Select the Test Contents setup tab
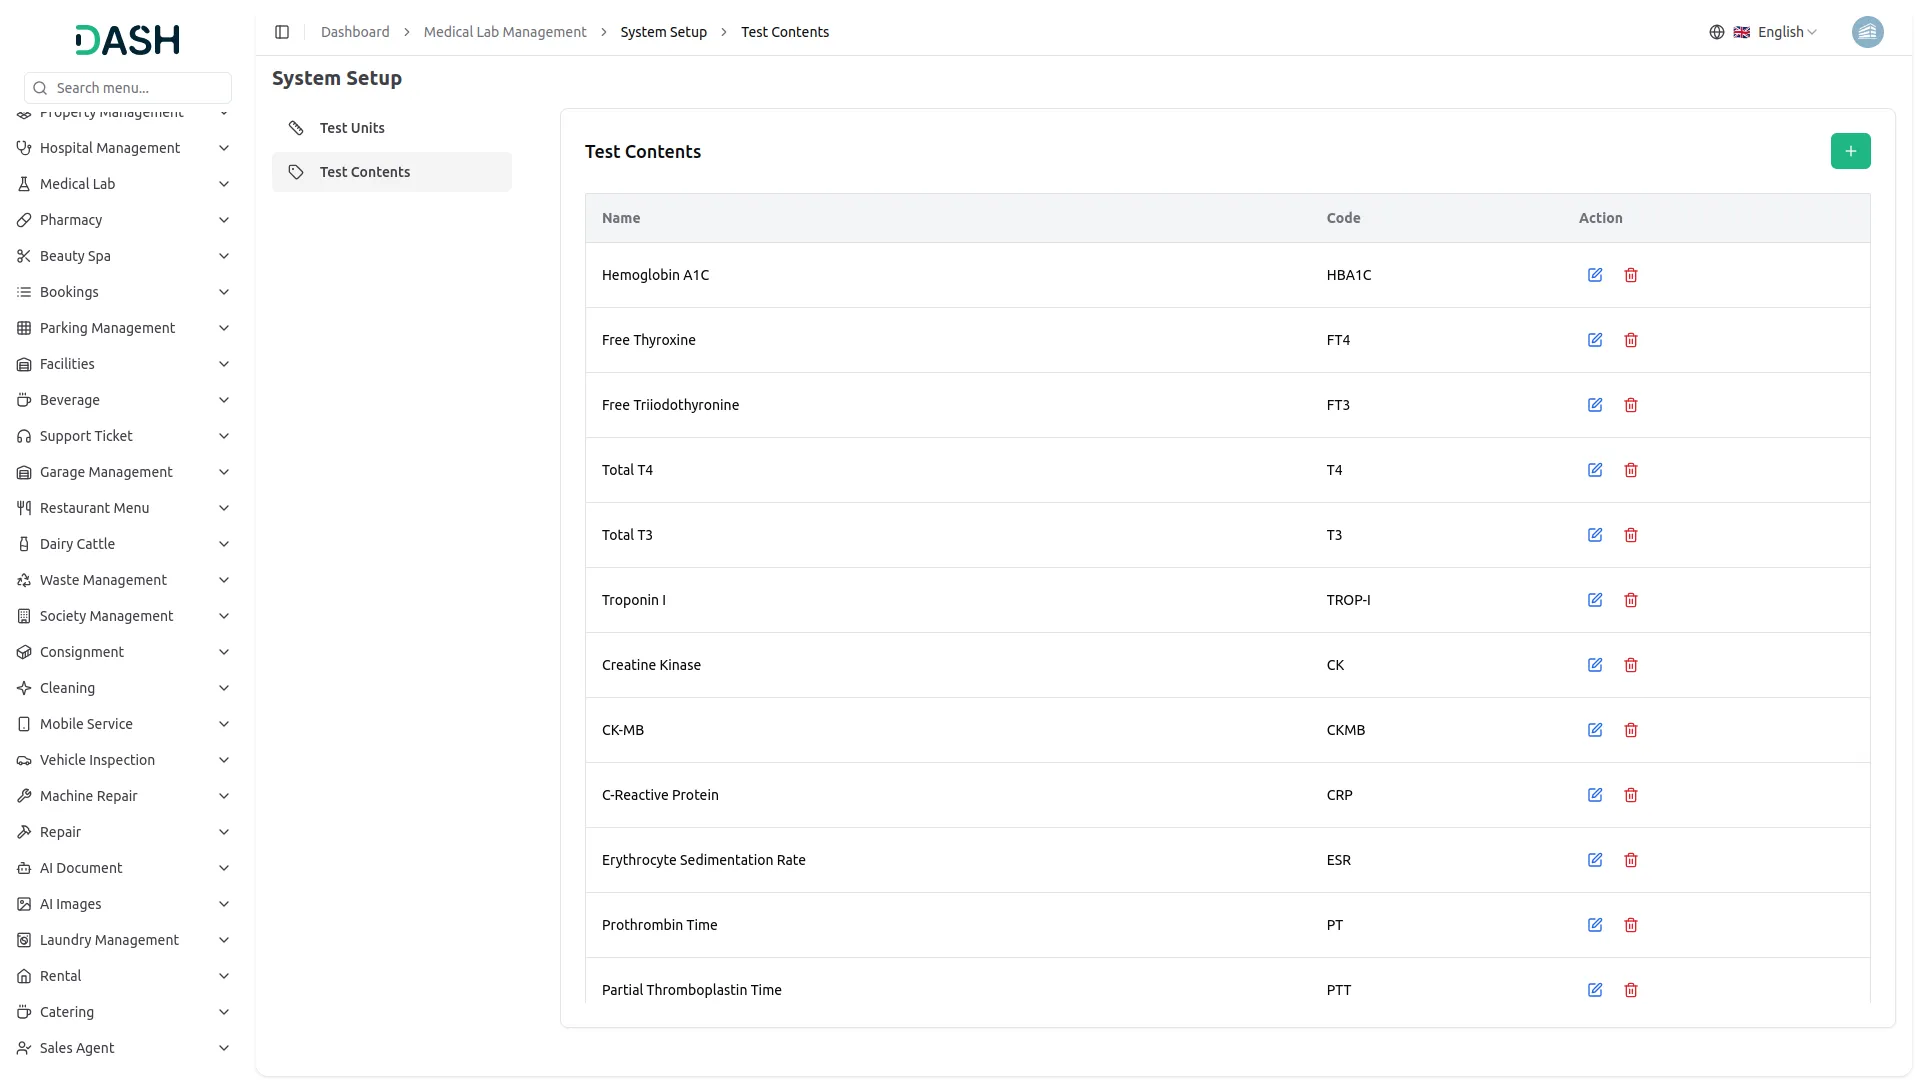 pos(365,172)
